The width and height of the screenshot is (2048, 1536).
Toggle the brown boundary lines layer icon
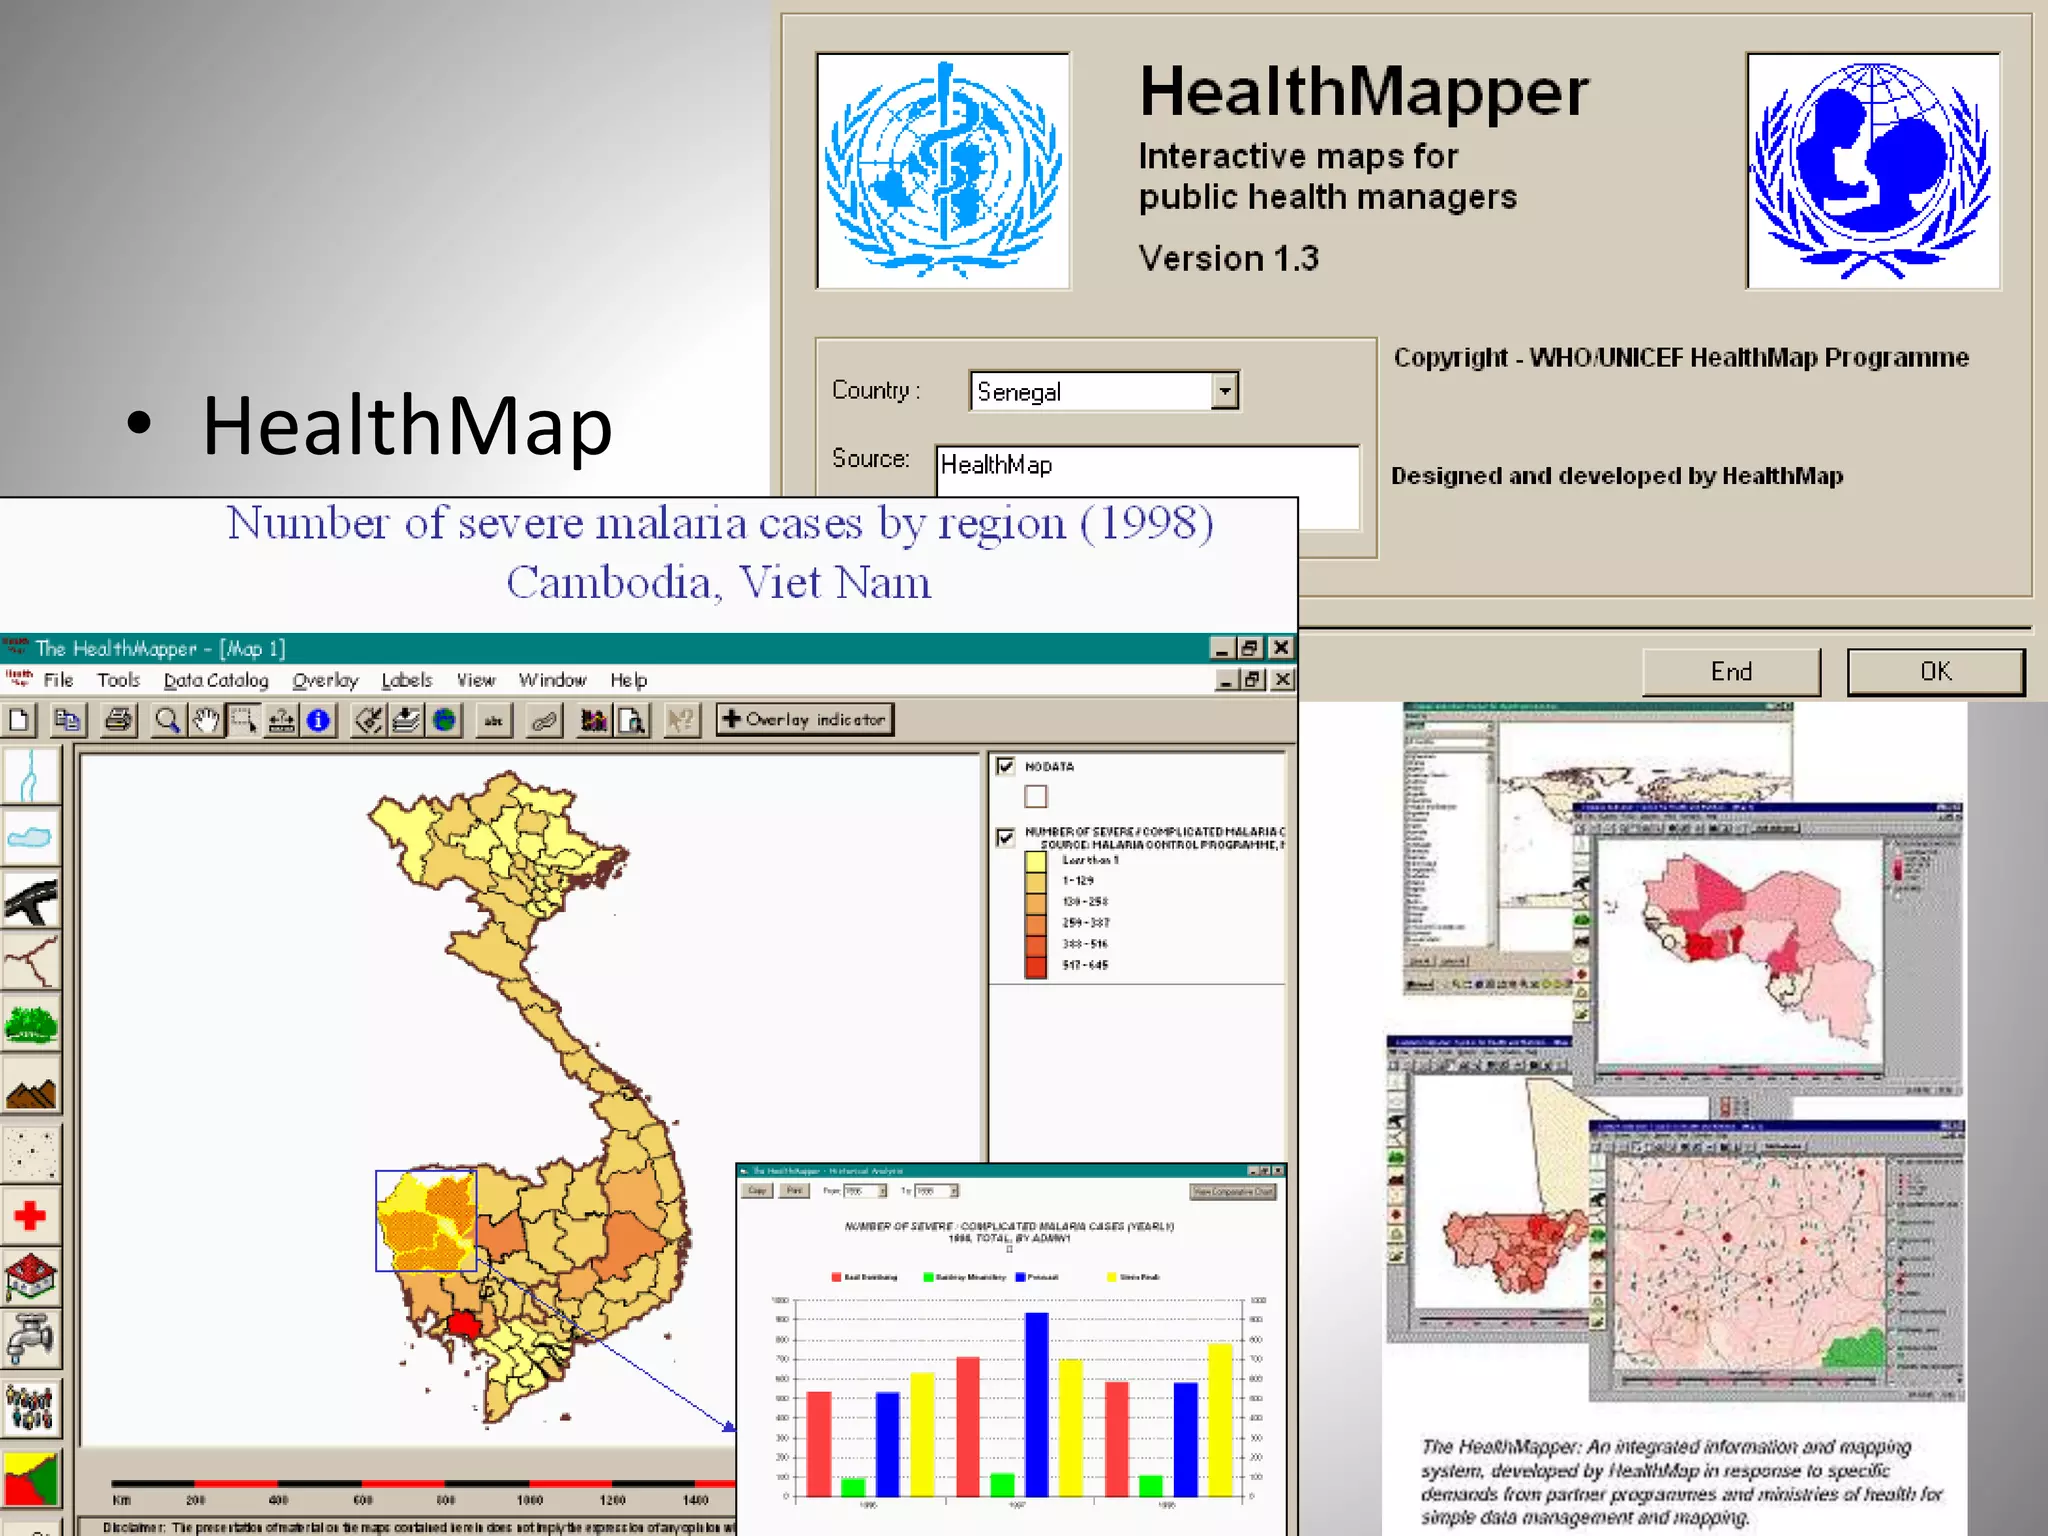pos(31,961)
